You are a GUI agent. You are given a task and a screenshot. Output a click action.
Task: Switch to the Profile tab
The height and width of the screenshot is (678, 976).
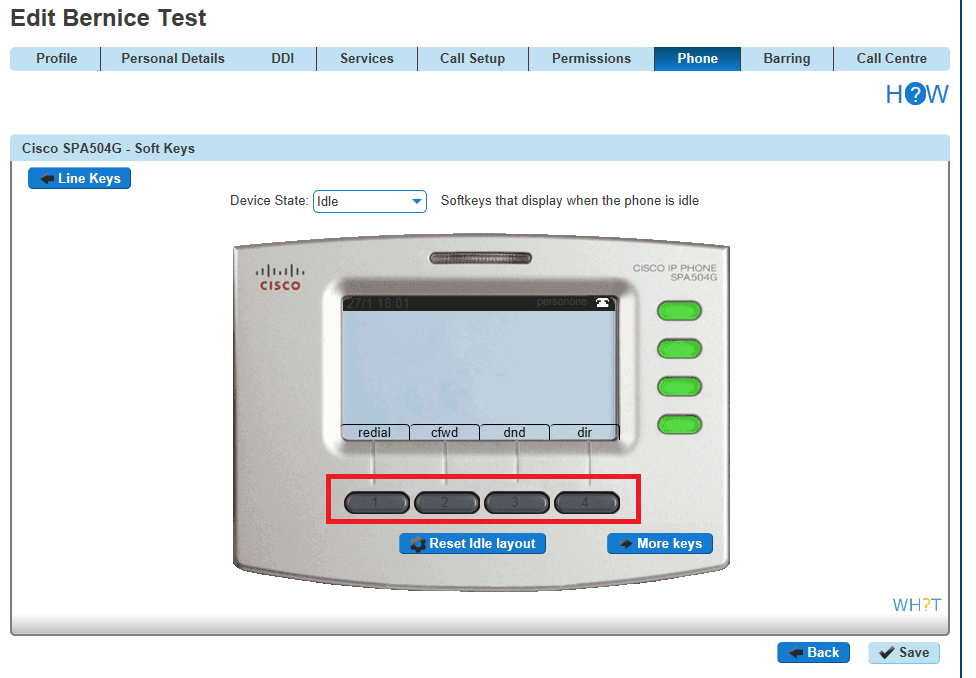56,59
